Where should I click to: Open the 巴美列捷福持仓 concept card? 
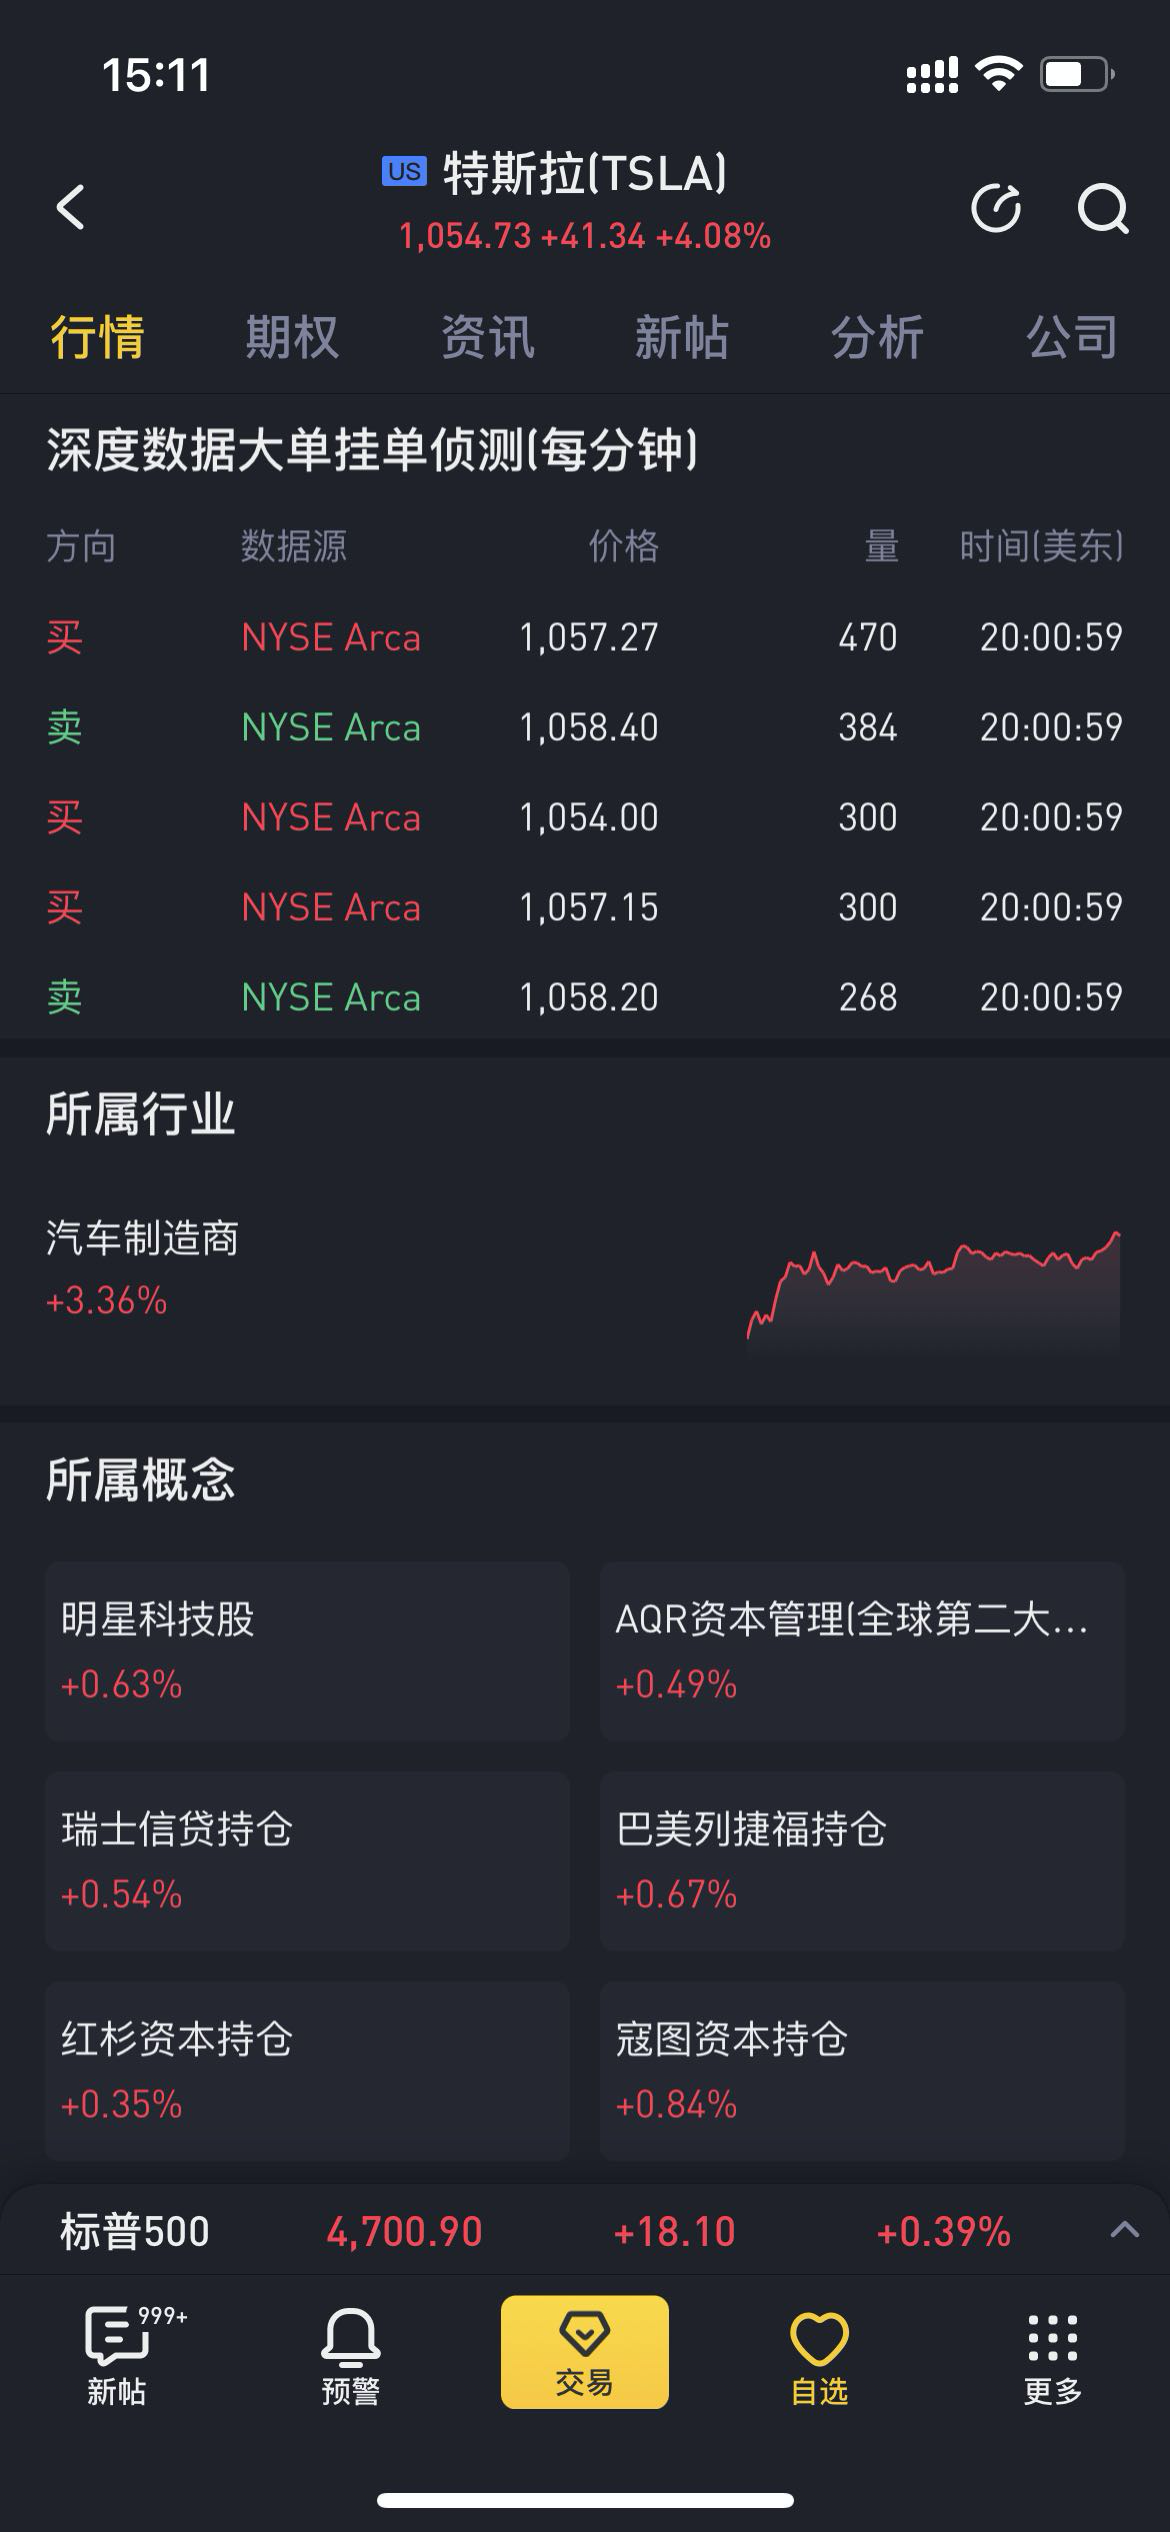[862, 1861]
